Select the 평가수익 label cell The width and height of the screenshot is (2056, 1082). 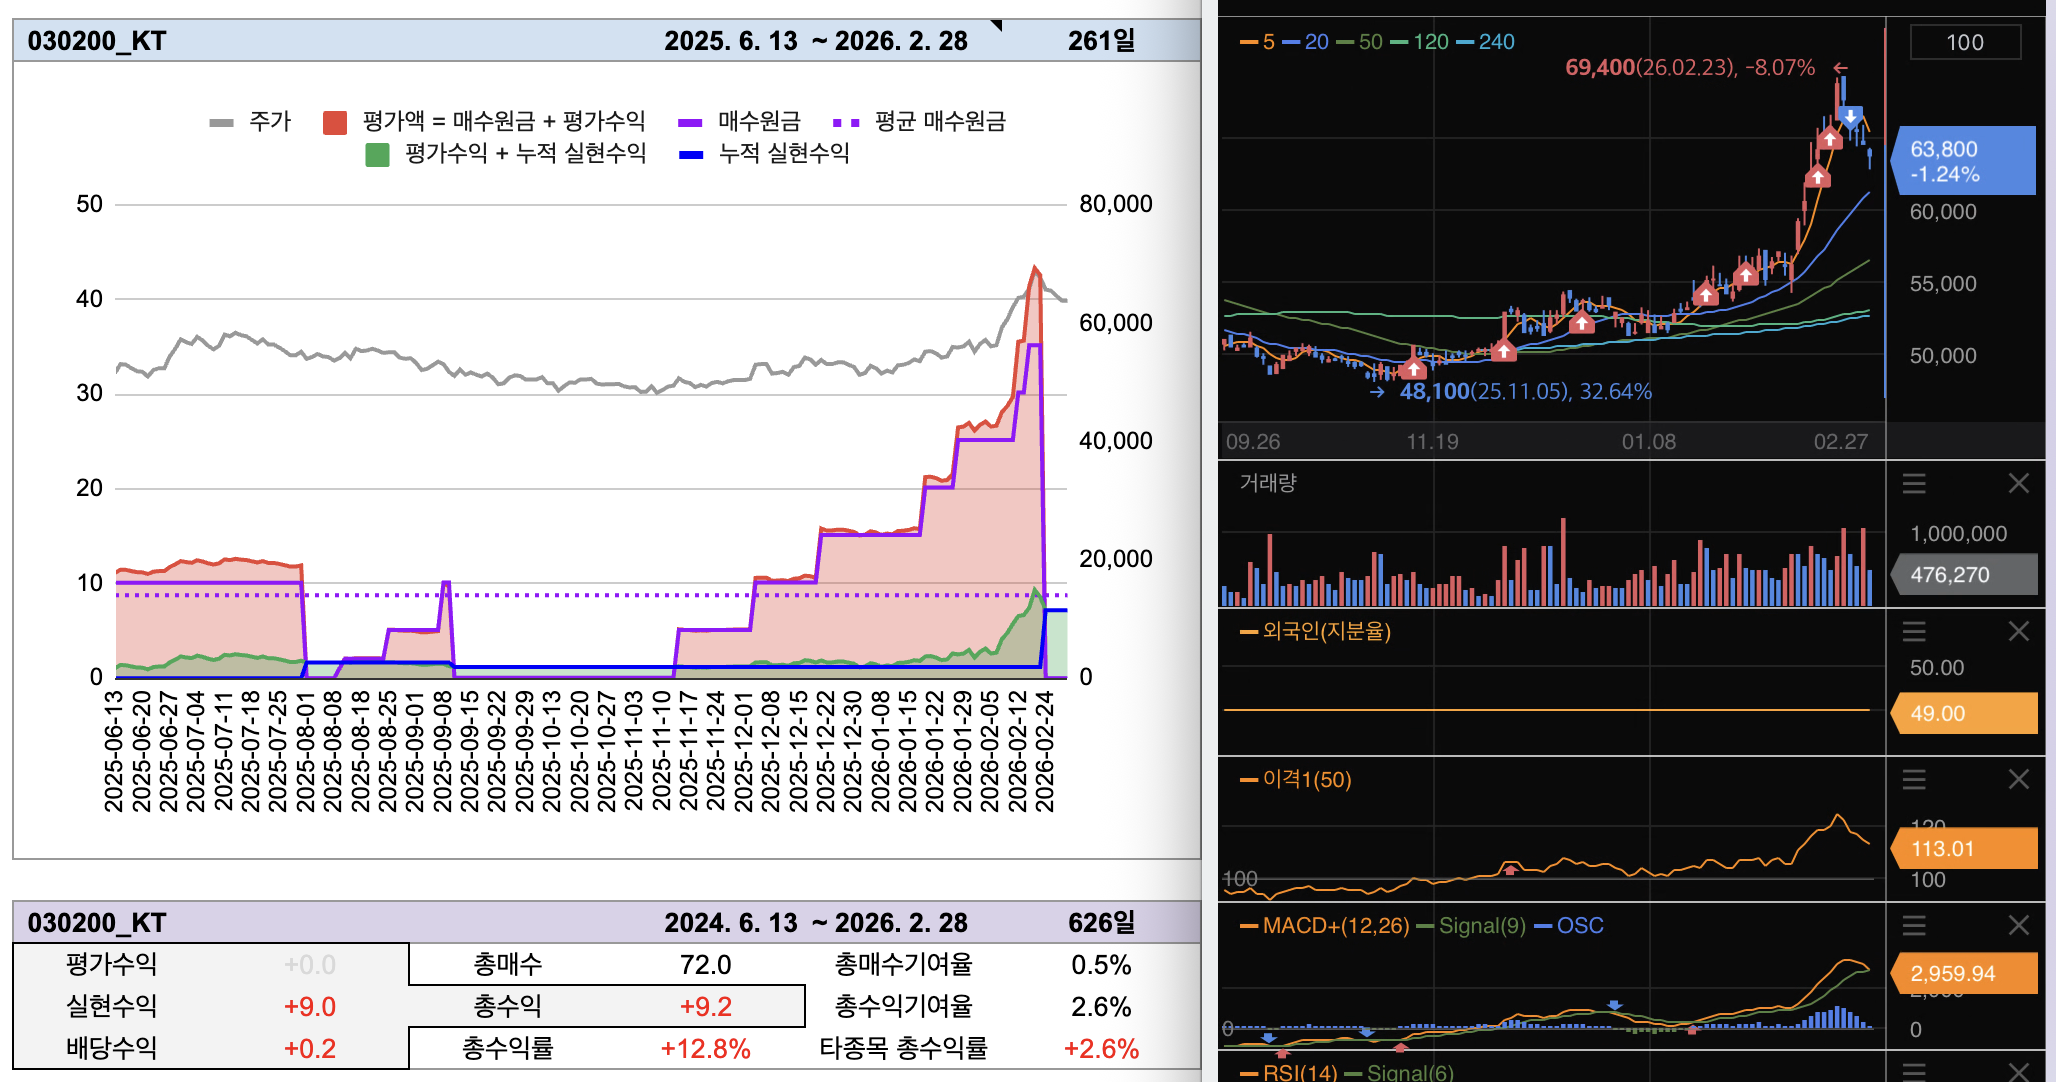pos(111,964)
